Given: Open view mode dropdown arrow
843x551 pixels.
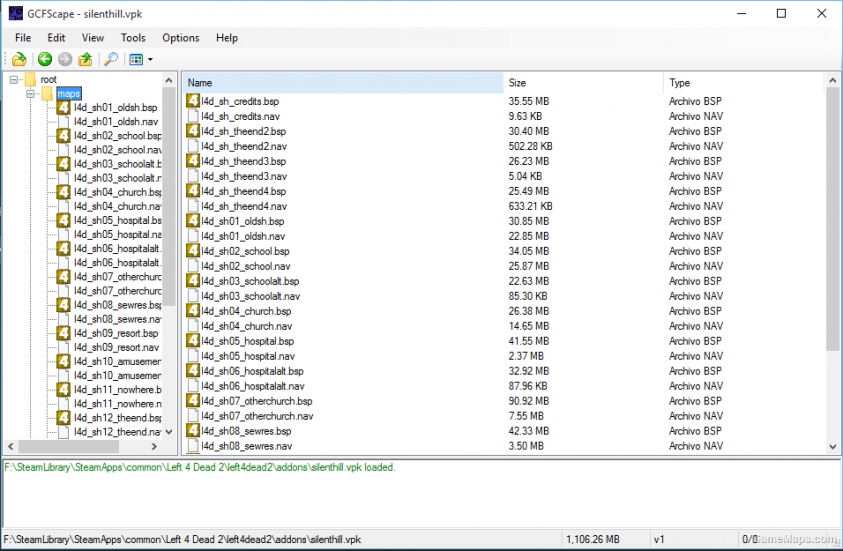Looking at the screenshot, I should pyautogui.click(x=150, y=60).
